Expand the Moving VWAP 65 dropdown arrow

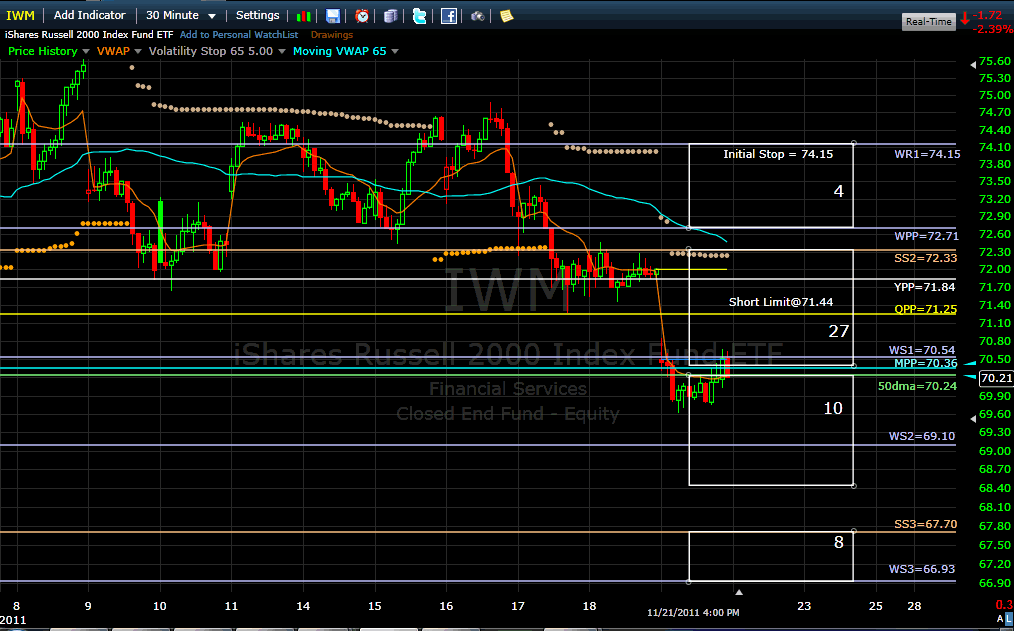tap(394, 52)
